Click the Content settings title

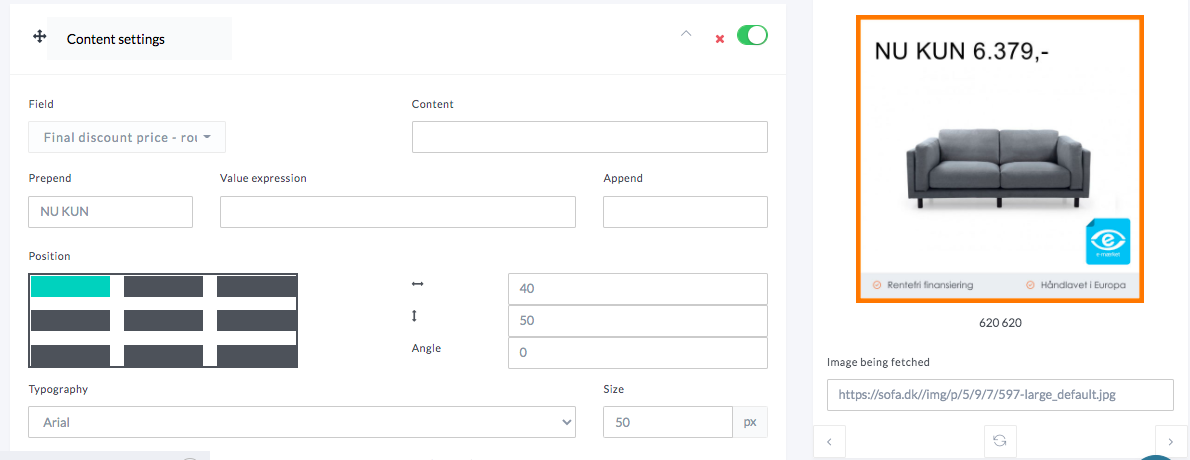tap(115, 39)
